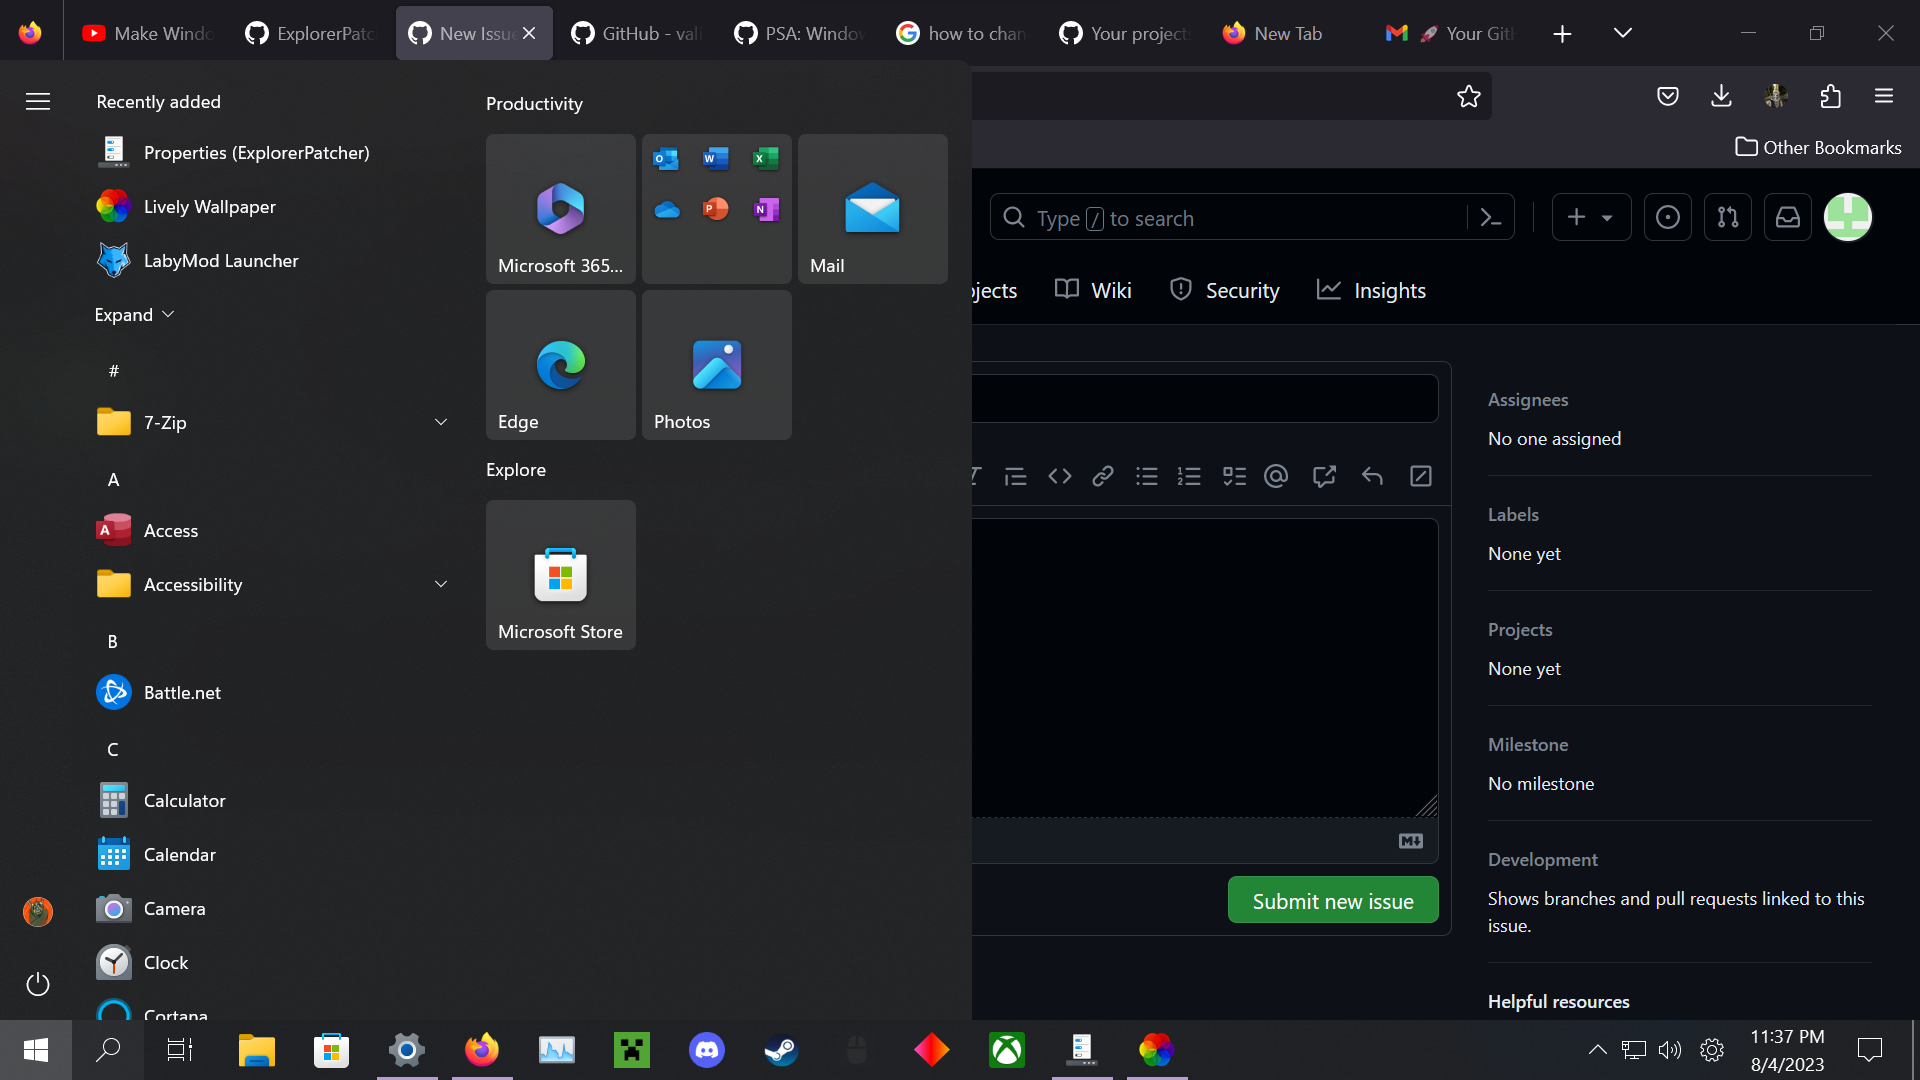Open the GitHub notifications inbox icon
Screen dimensions: 1920x1080
click(1788, 217)
